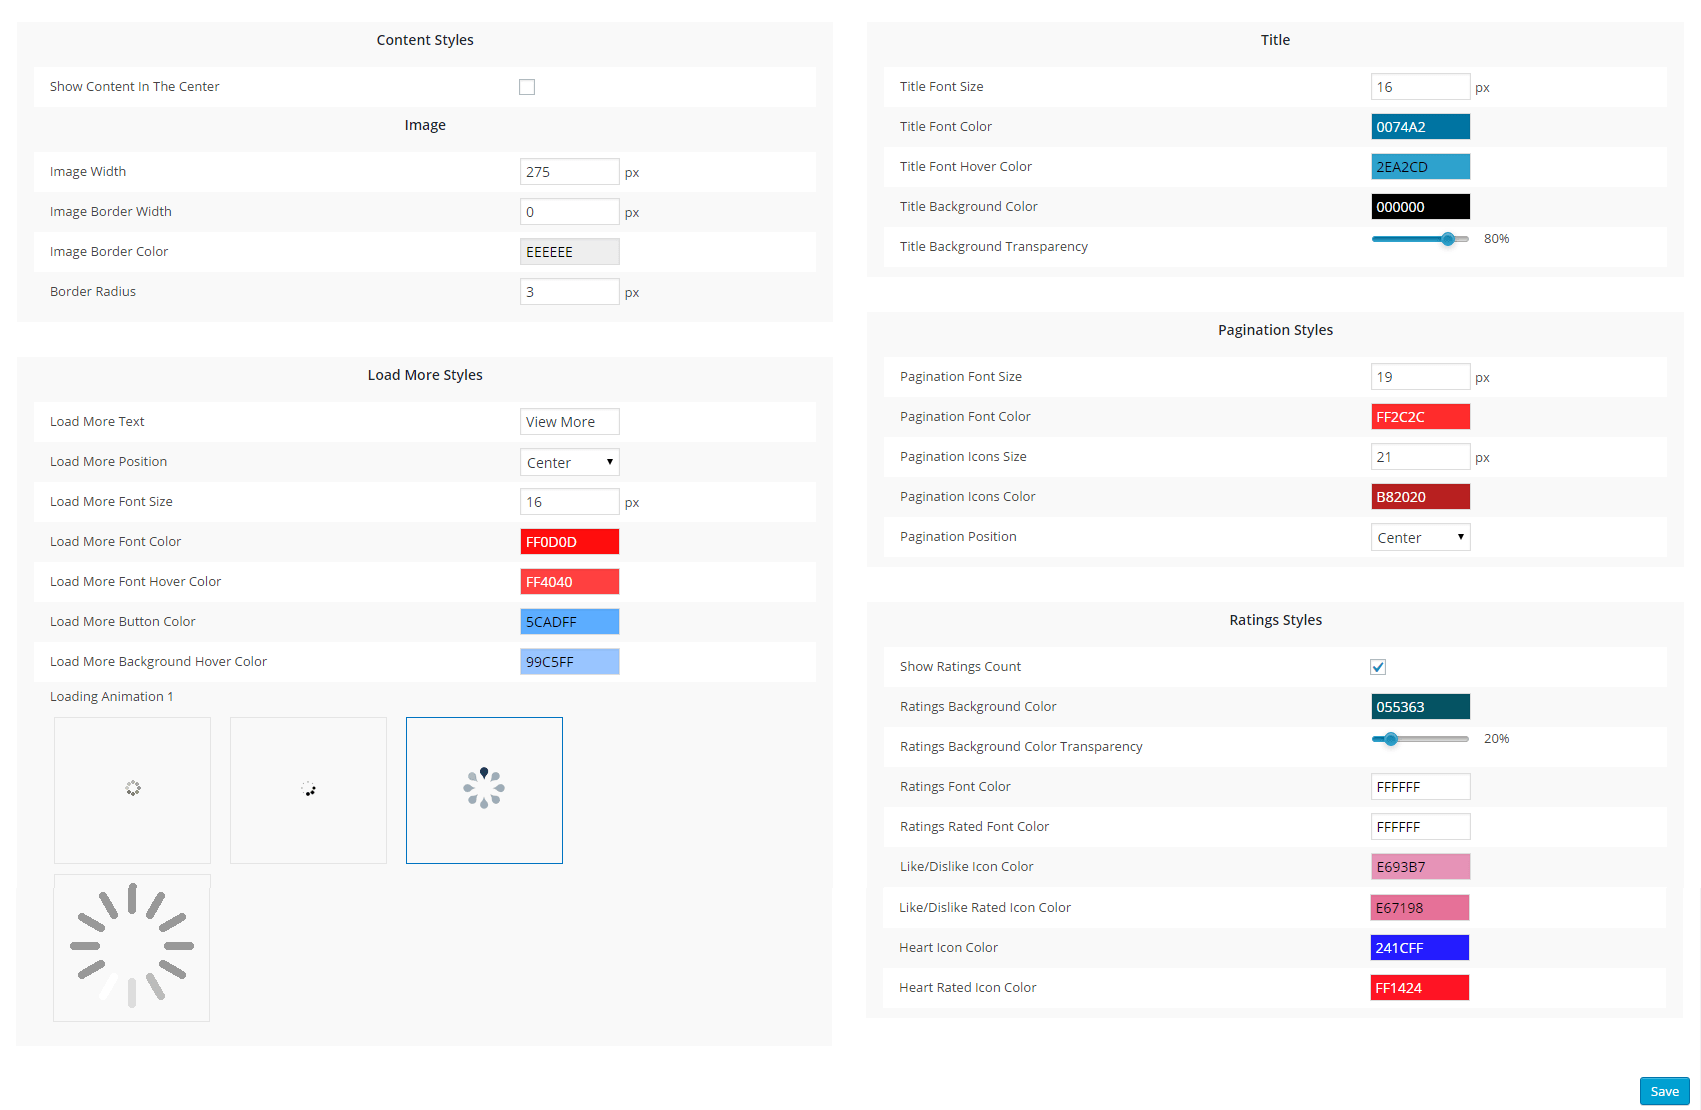1701x1110 pixels.
Task: Select the first small loading animation thumbnail
Action: point(132,789)
